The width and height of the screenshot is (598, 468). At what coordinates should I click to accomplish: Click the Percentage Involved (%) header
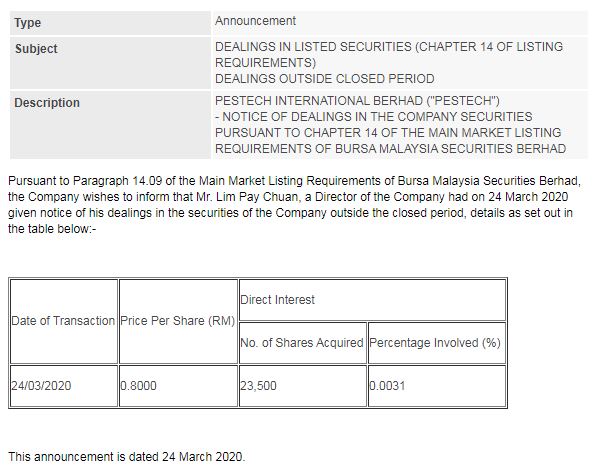click(x=437, y=343)
